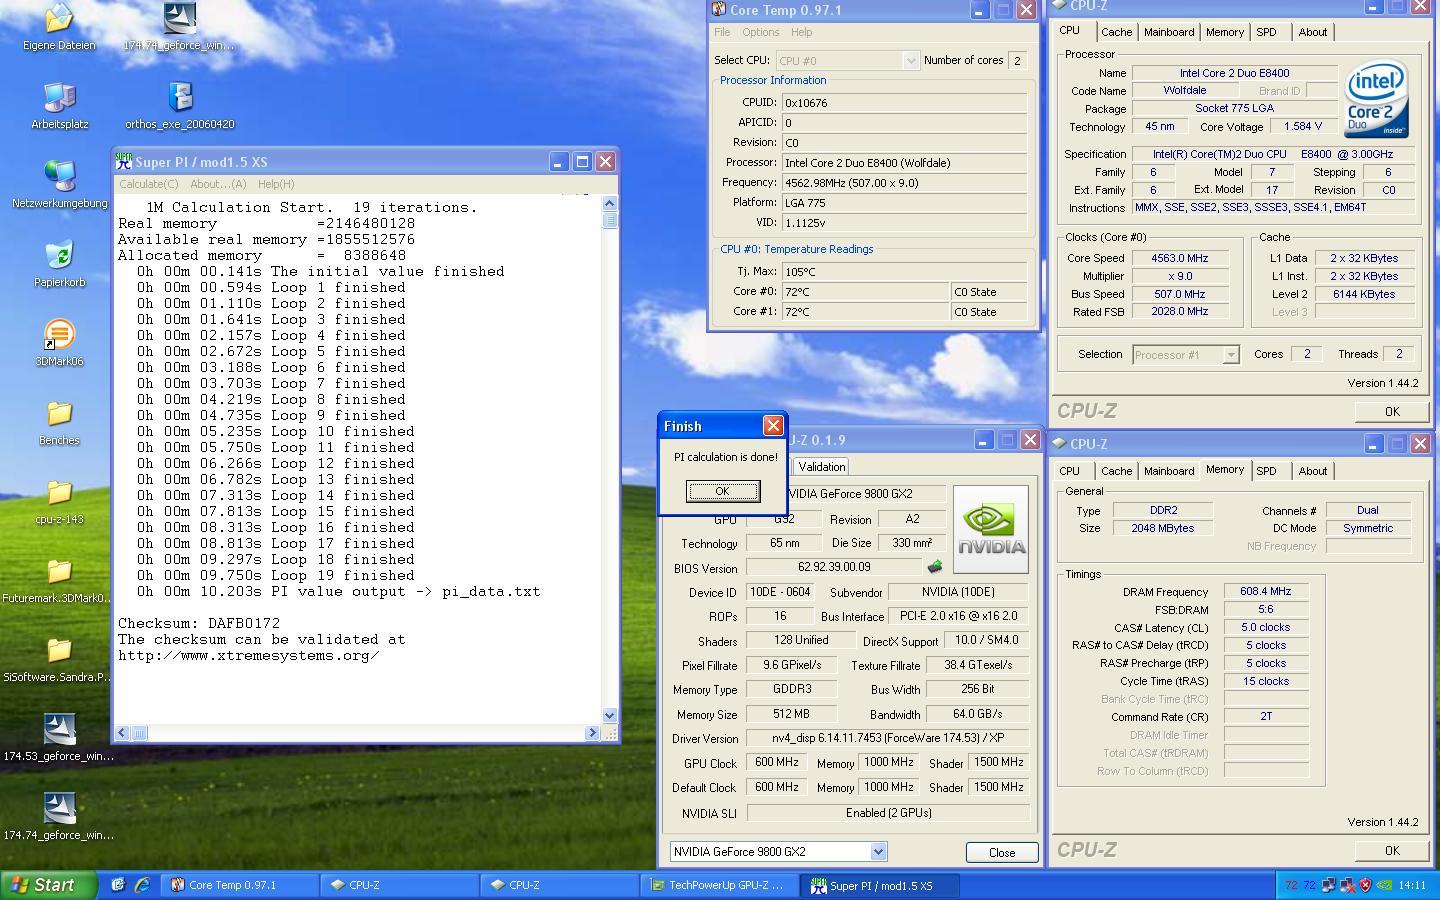Launch the 3DMark06 desktop shortcut
The height and width of the screenshot is (900, 1440).
pyautogui.click(x=59, y=343)
